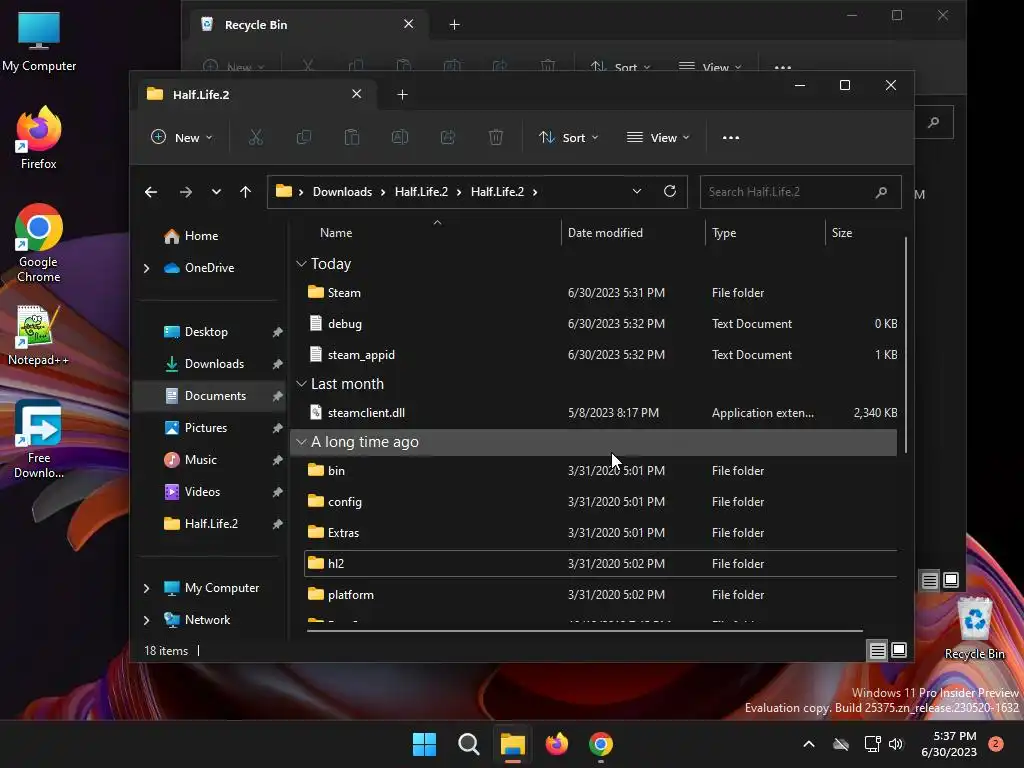The height and width of the screenshot is (768, 1024).
Task: Select the Free Download Manager desktop shortcut
Action: [39, 440]
